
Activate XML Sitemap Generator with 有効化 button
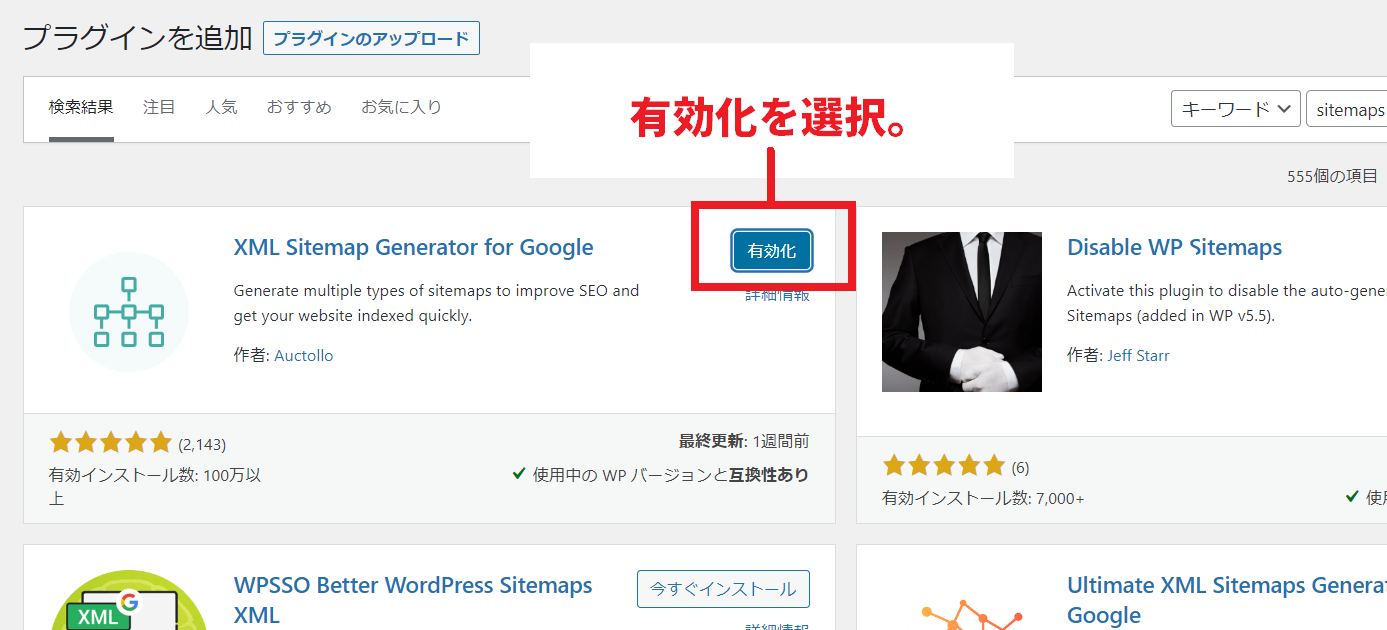(772, 251)
